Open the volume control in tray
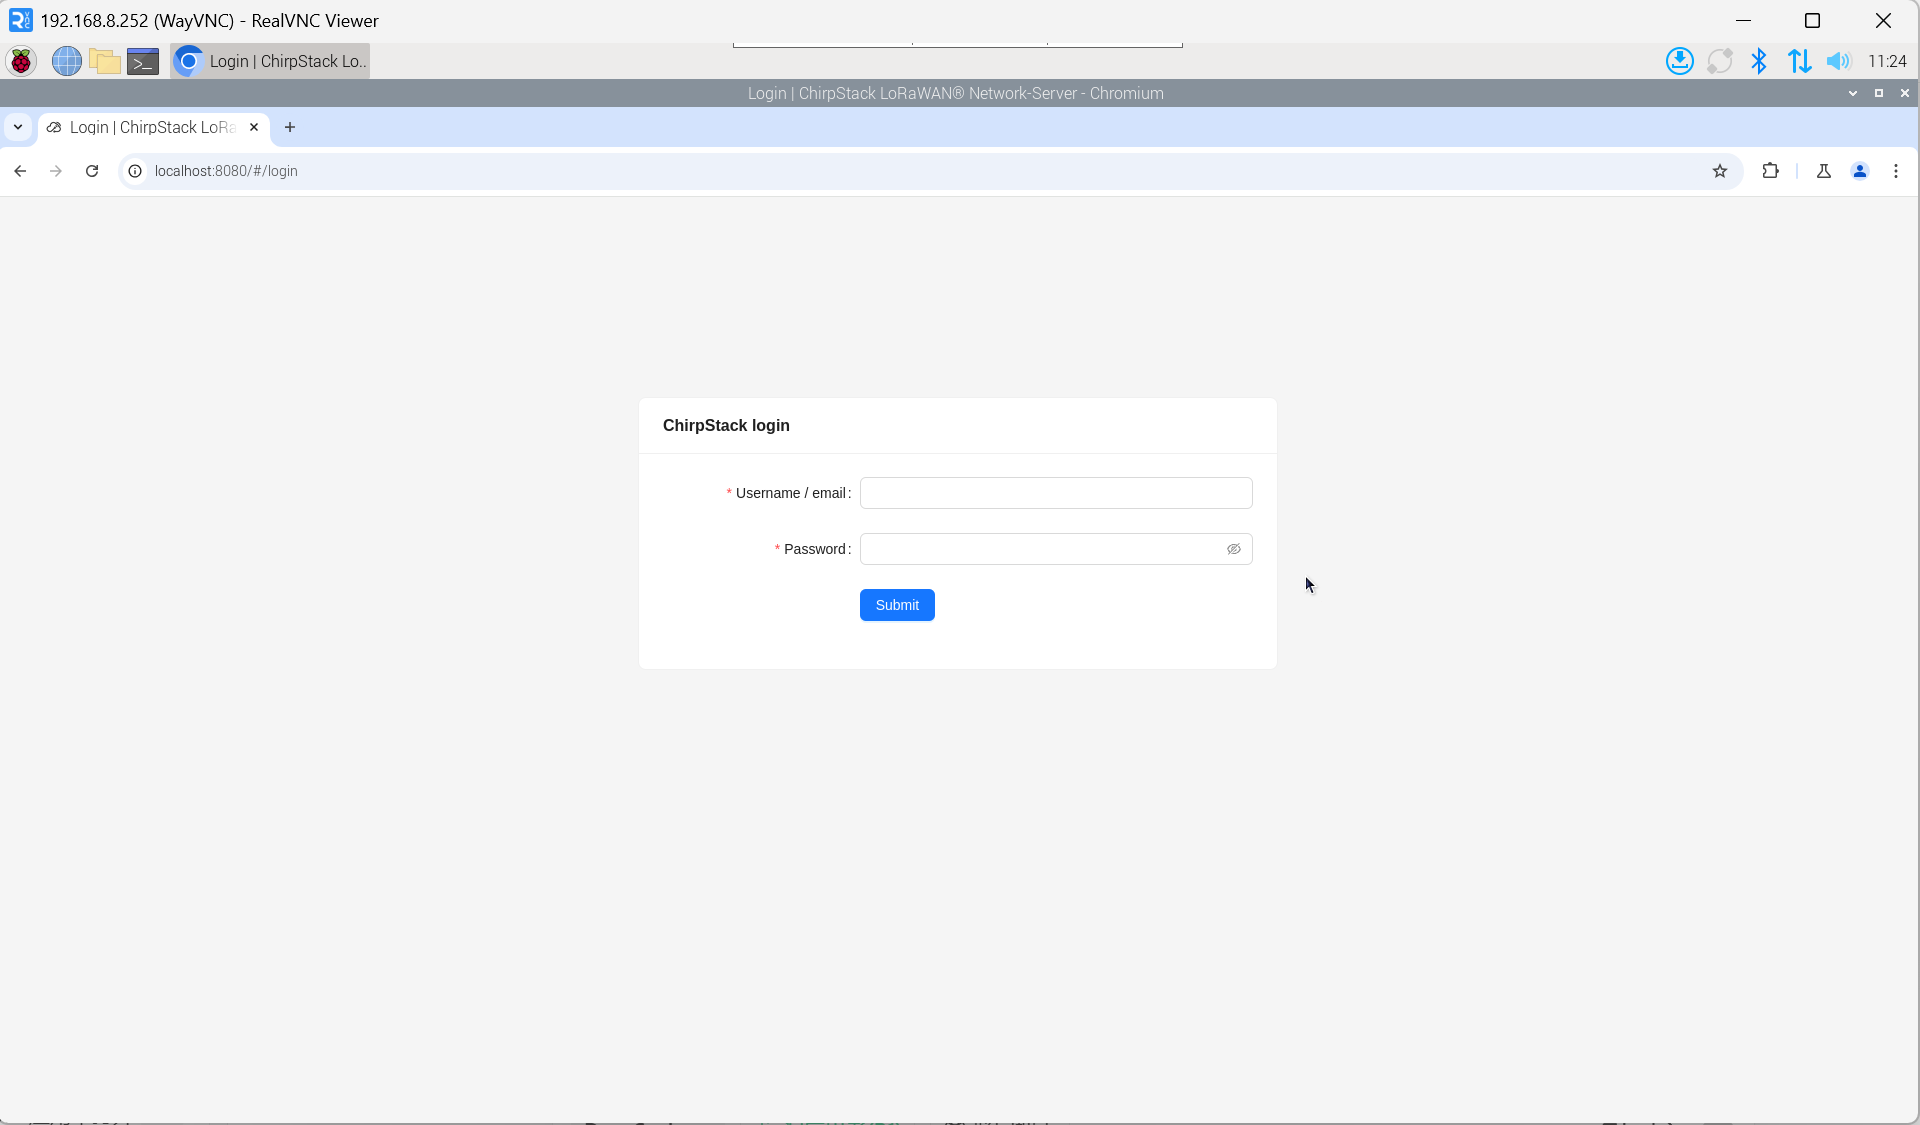The height and width of the screenshot is (1125, 1920). (x=1838, y=61)
